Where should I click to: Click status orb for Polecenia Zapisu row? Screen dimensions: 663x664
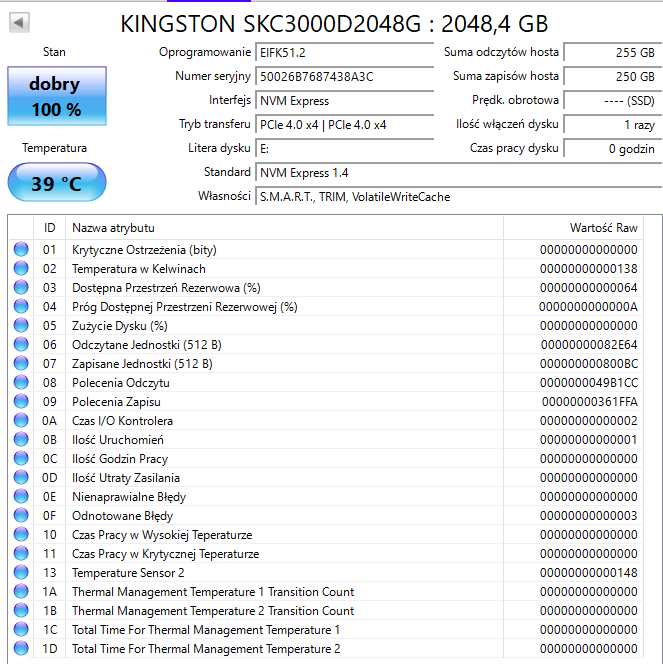(x=21, y=401)
